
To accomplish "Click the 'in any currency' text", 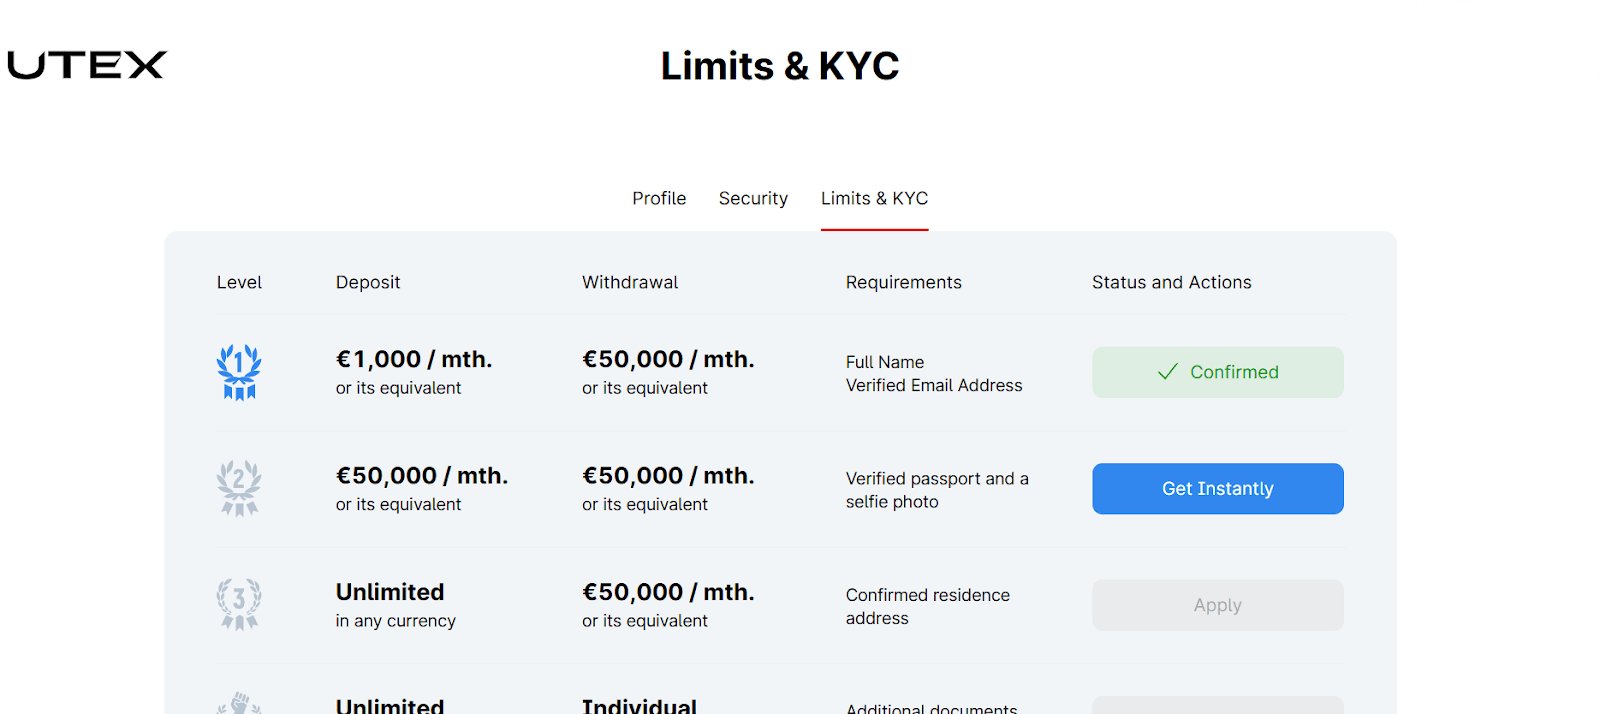I will [x=396, y=621].
